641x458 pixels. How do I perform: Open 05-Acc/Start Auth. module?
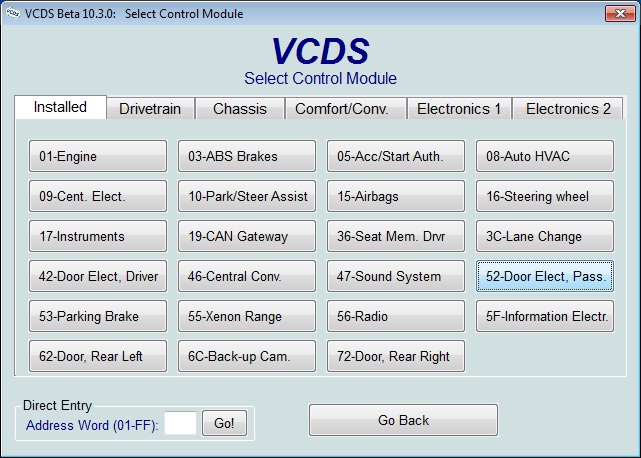(x=396, y=157)
